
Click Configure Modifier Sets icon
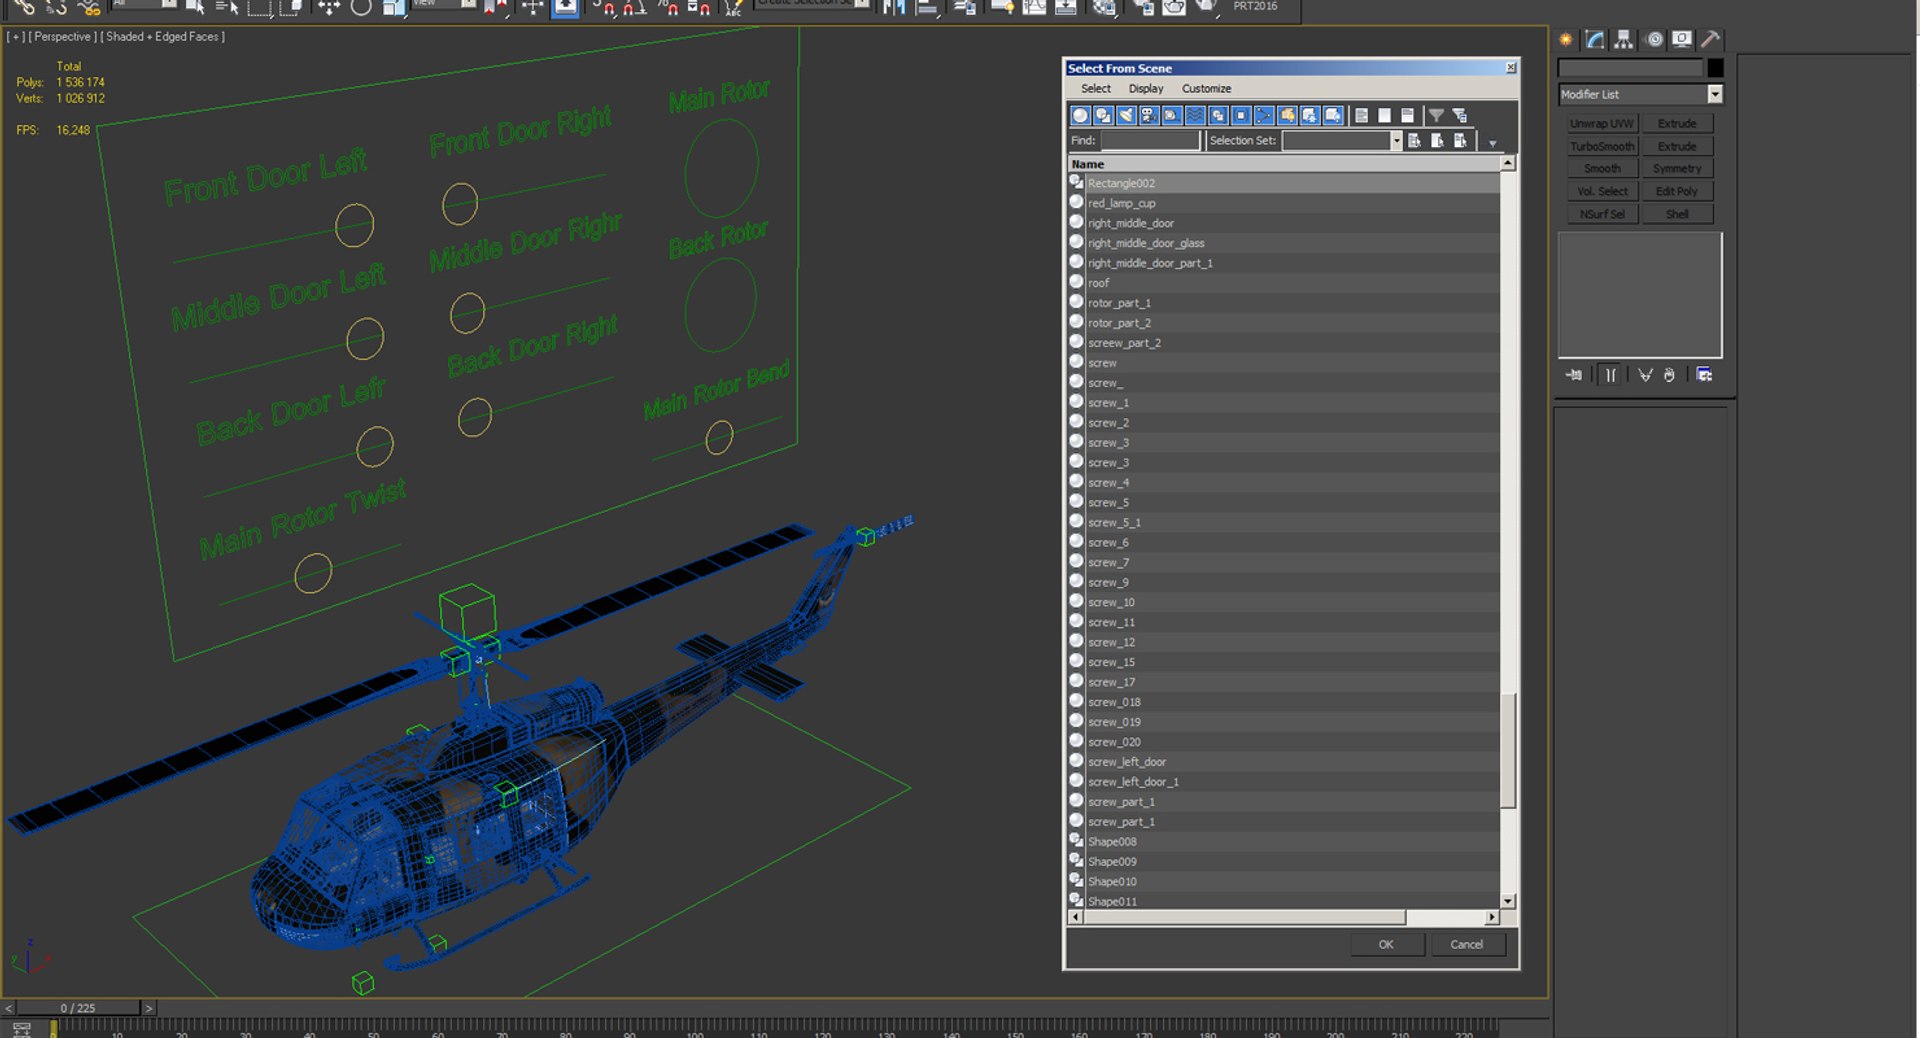click(x=1705, y=375)
